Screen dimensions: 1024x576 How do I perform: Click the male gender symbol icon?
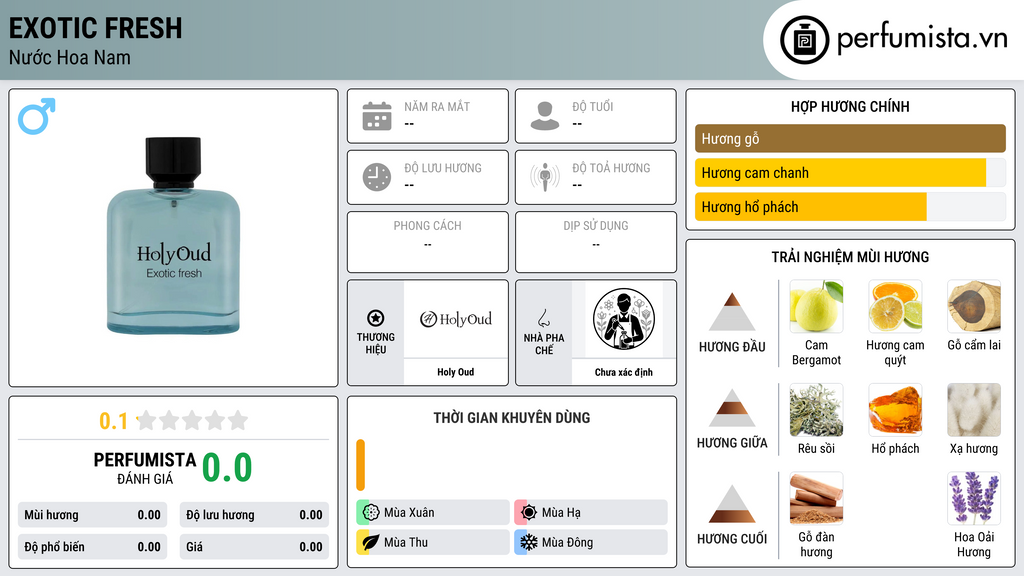click(x=37, y=116)
